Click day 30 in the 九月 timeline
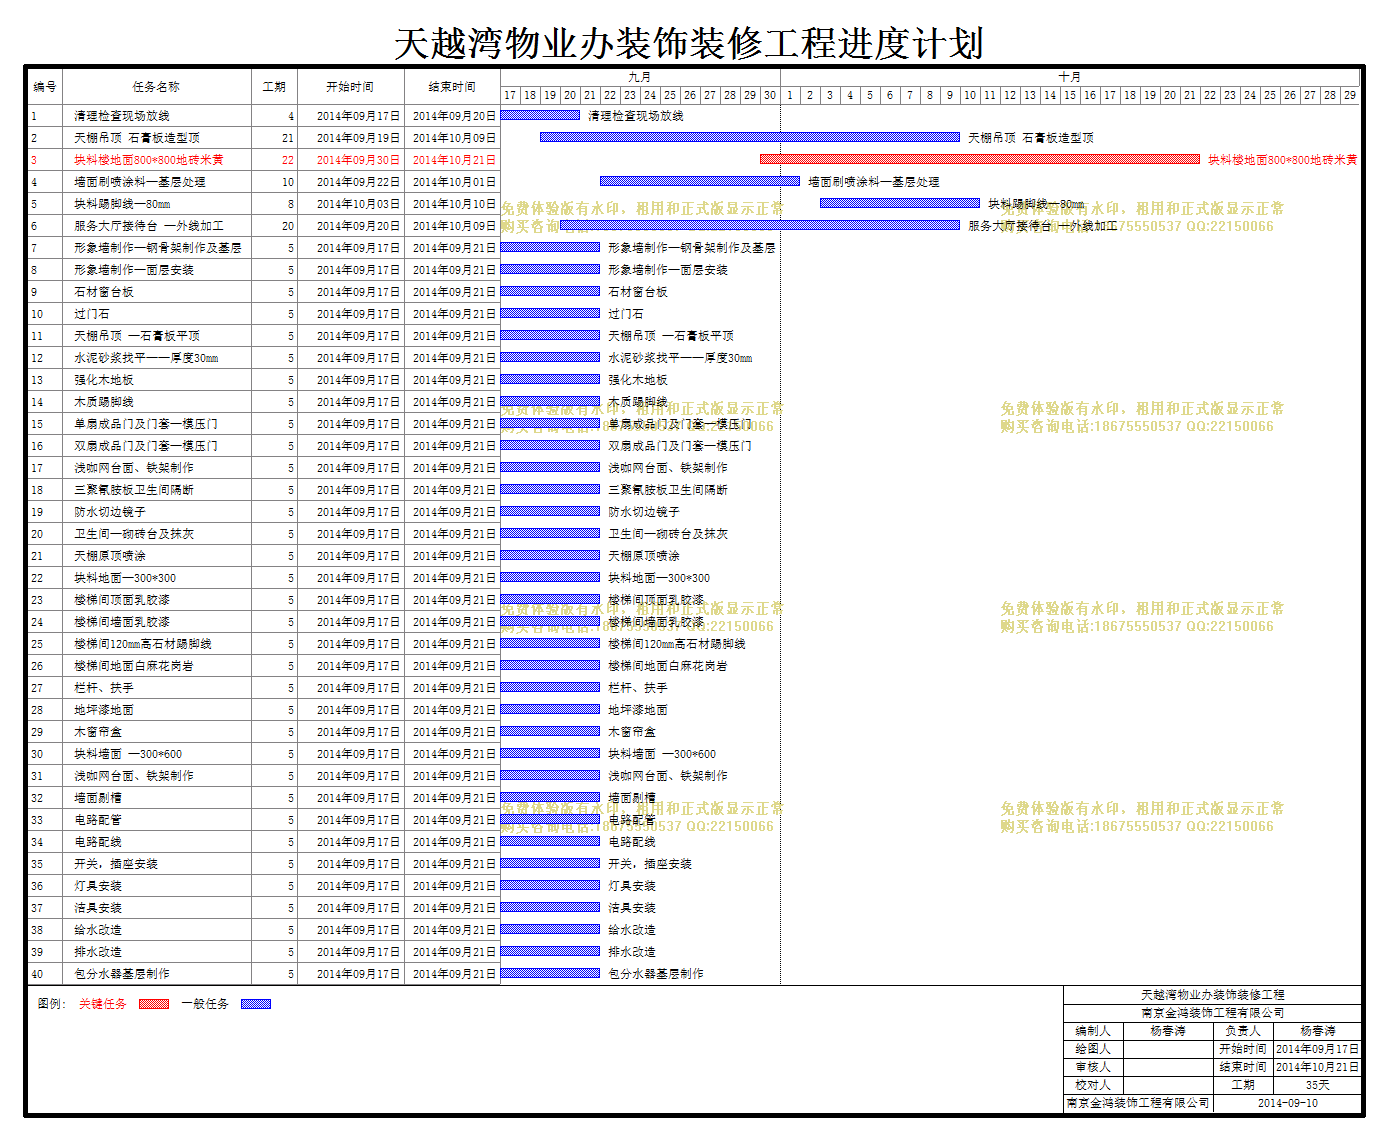 770,95
